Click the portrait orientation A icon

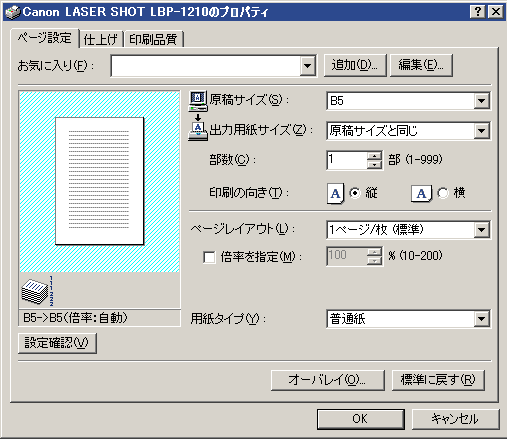(x=335, y=194)
